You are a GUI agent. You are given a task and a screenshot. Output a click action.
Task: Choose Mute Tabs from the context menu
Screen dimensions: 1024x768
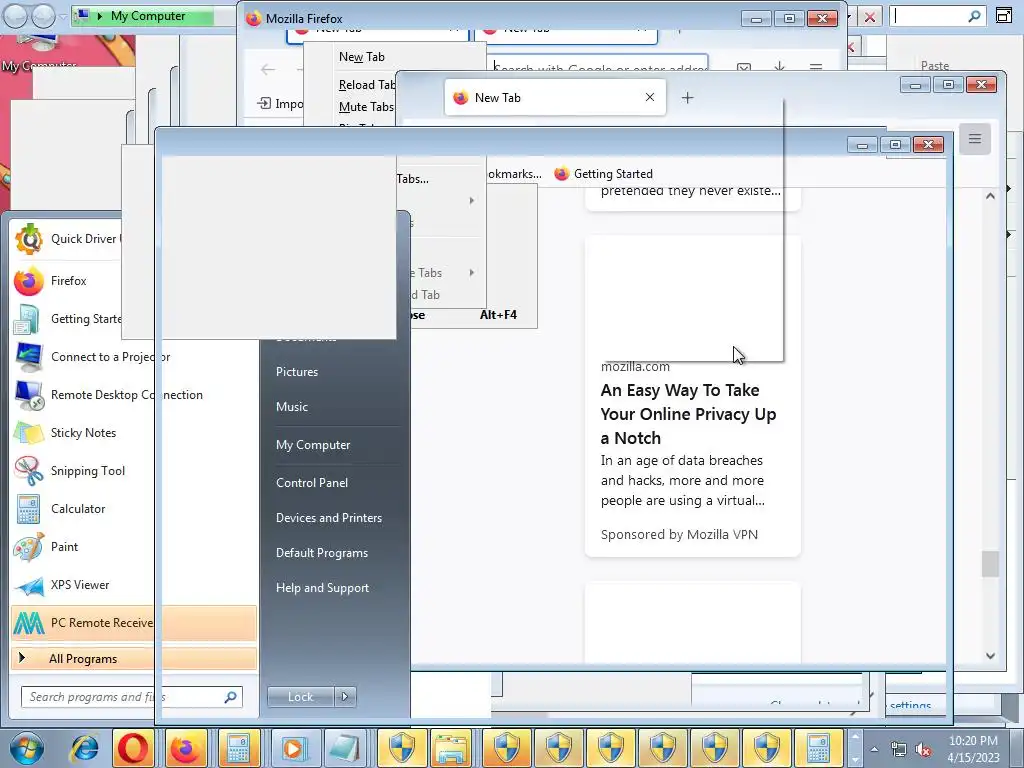(366, 107)
